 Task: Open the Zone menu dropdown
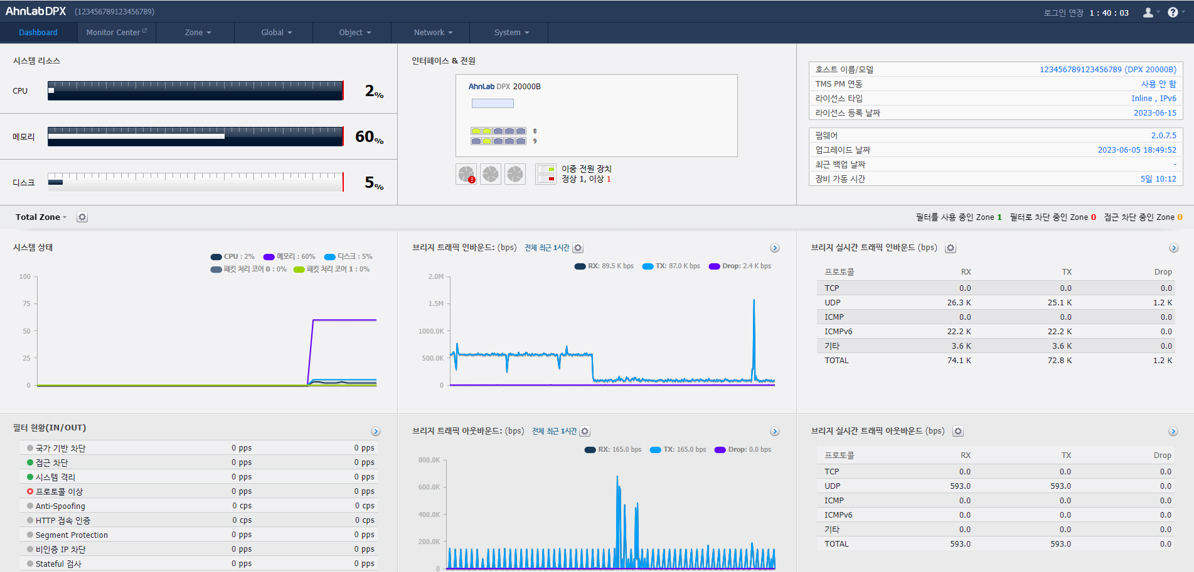(198, 33)
